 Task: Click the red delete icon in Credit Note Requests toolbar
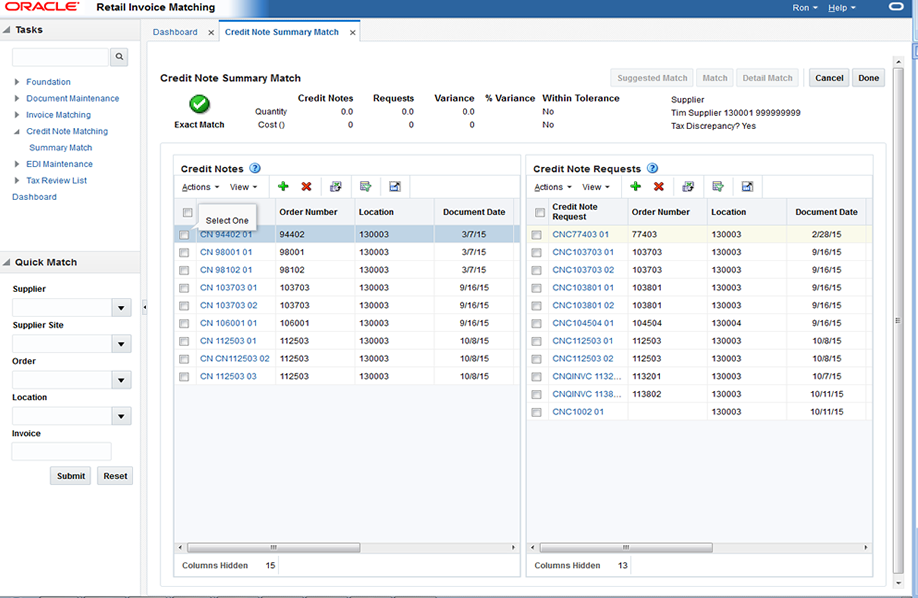point(659,187)
